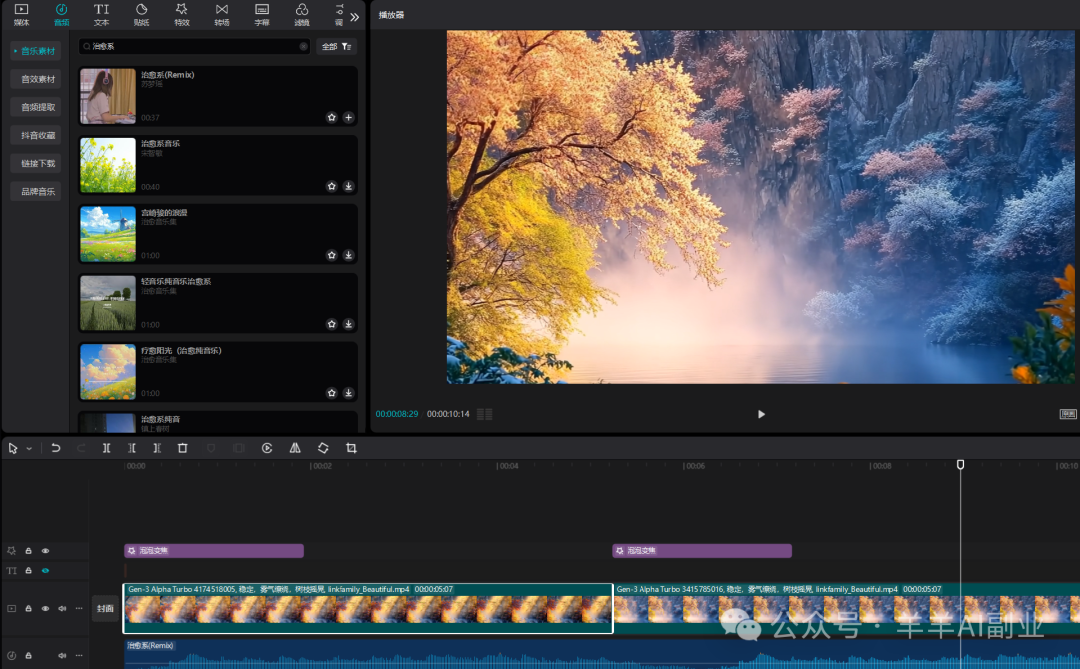The height and width of the screenshot is (669, 1080).
Task: Mute the 治愈系(Remix) audio track
Action: (62, 655)
